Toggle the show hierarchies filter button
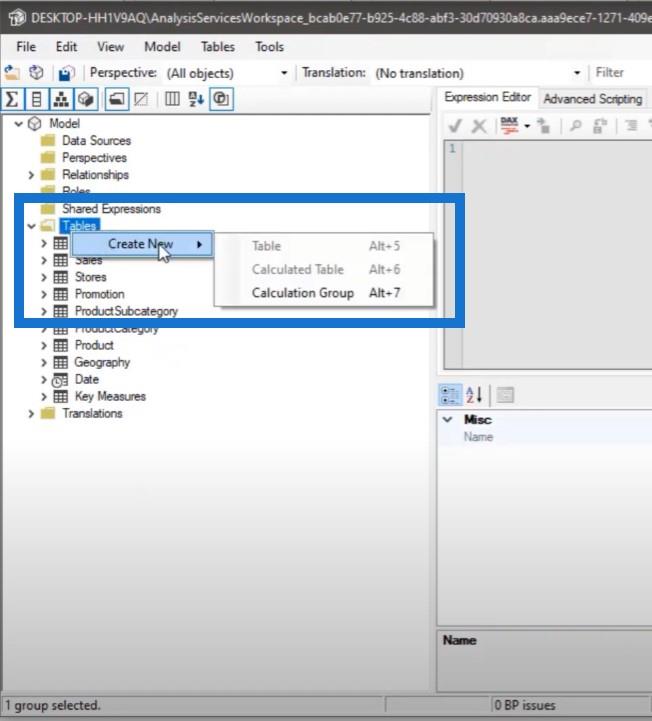This screenshot has width=652, height=721. point(61,99)
